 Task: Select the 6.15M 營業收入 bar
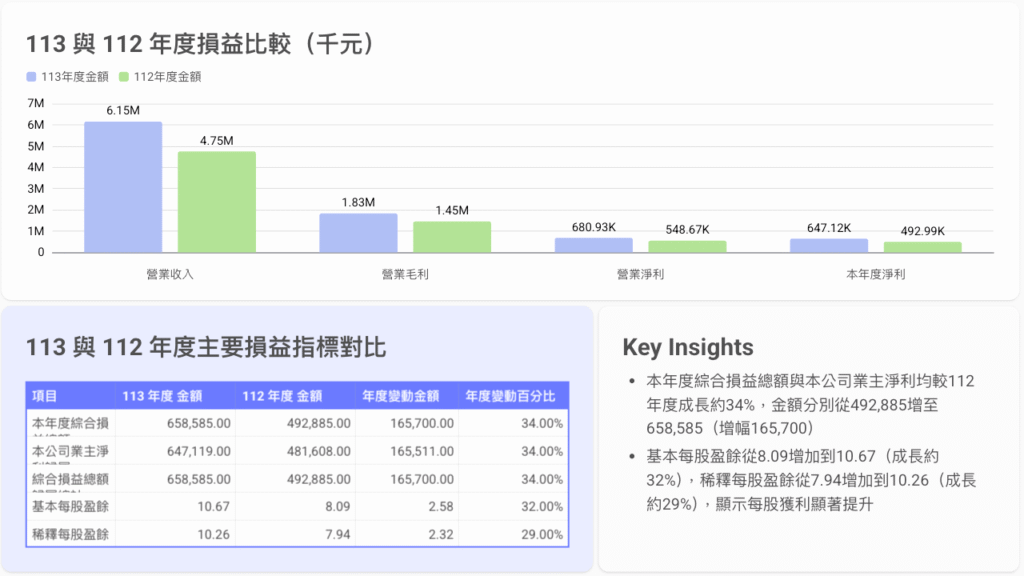pyautogui.click(x=122, y=185)
